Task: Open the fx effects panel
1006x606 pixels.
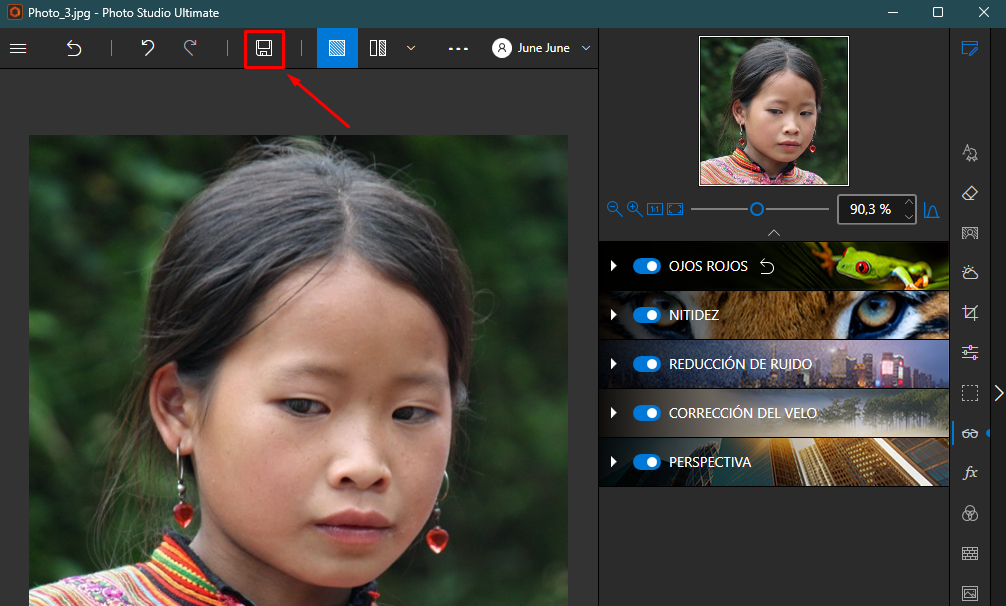Action: pyautogui.click(x=970, y=473)
